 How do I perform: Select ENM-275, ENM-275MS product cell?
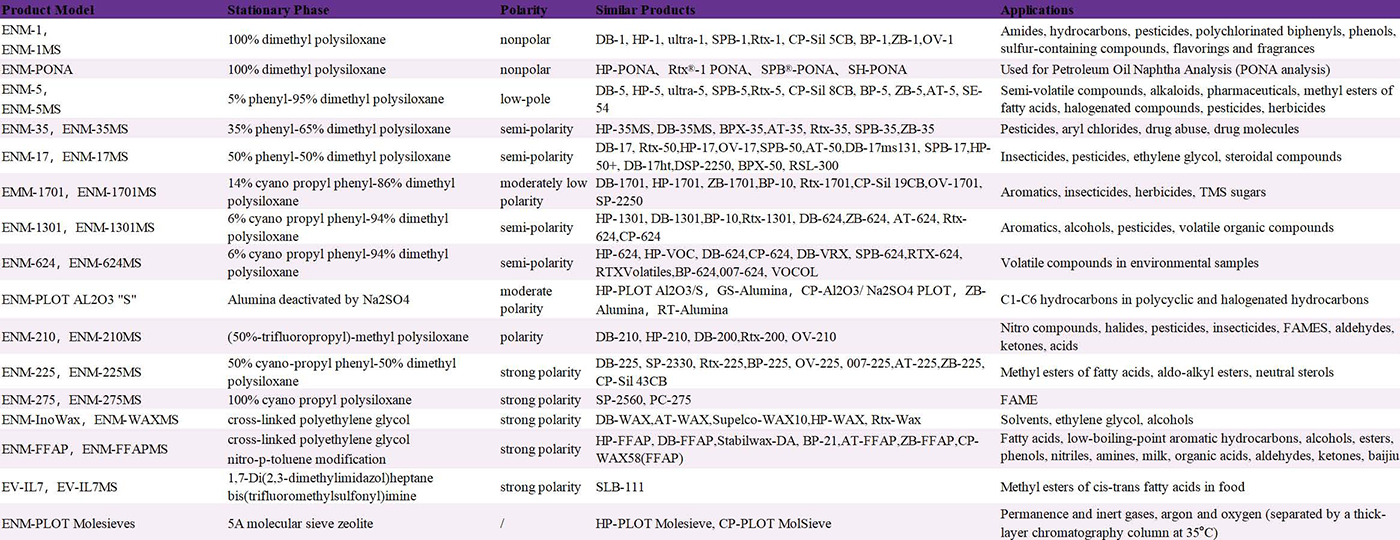[71, 400]
